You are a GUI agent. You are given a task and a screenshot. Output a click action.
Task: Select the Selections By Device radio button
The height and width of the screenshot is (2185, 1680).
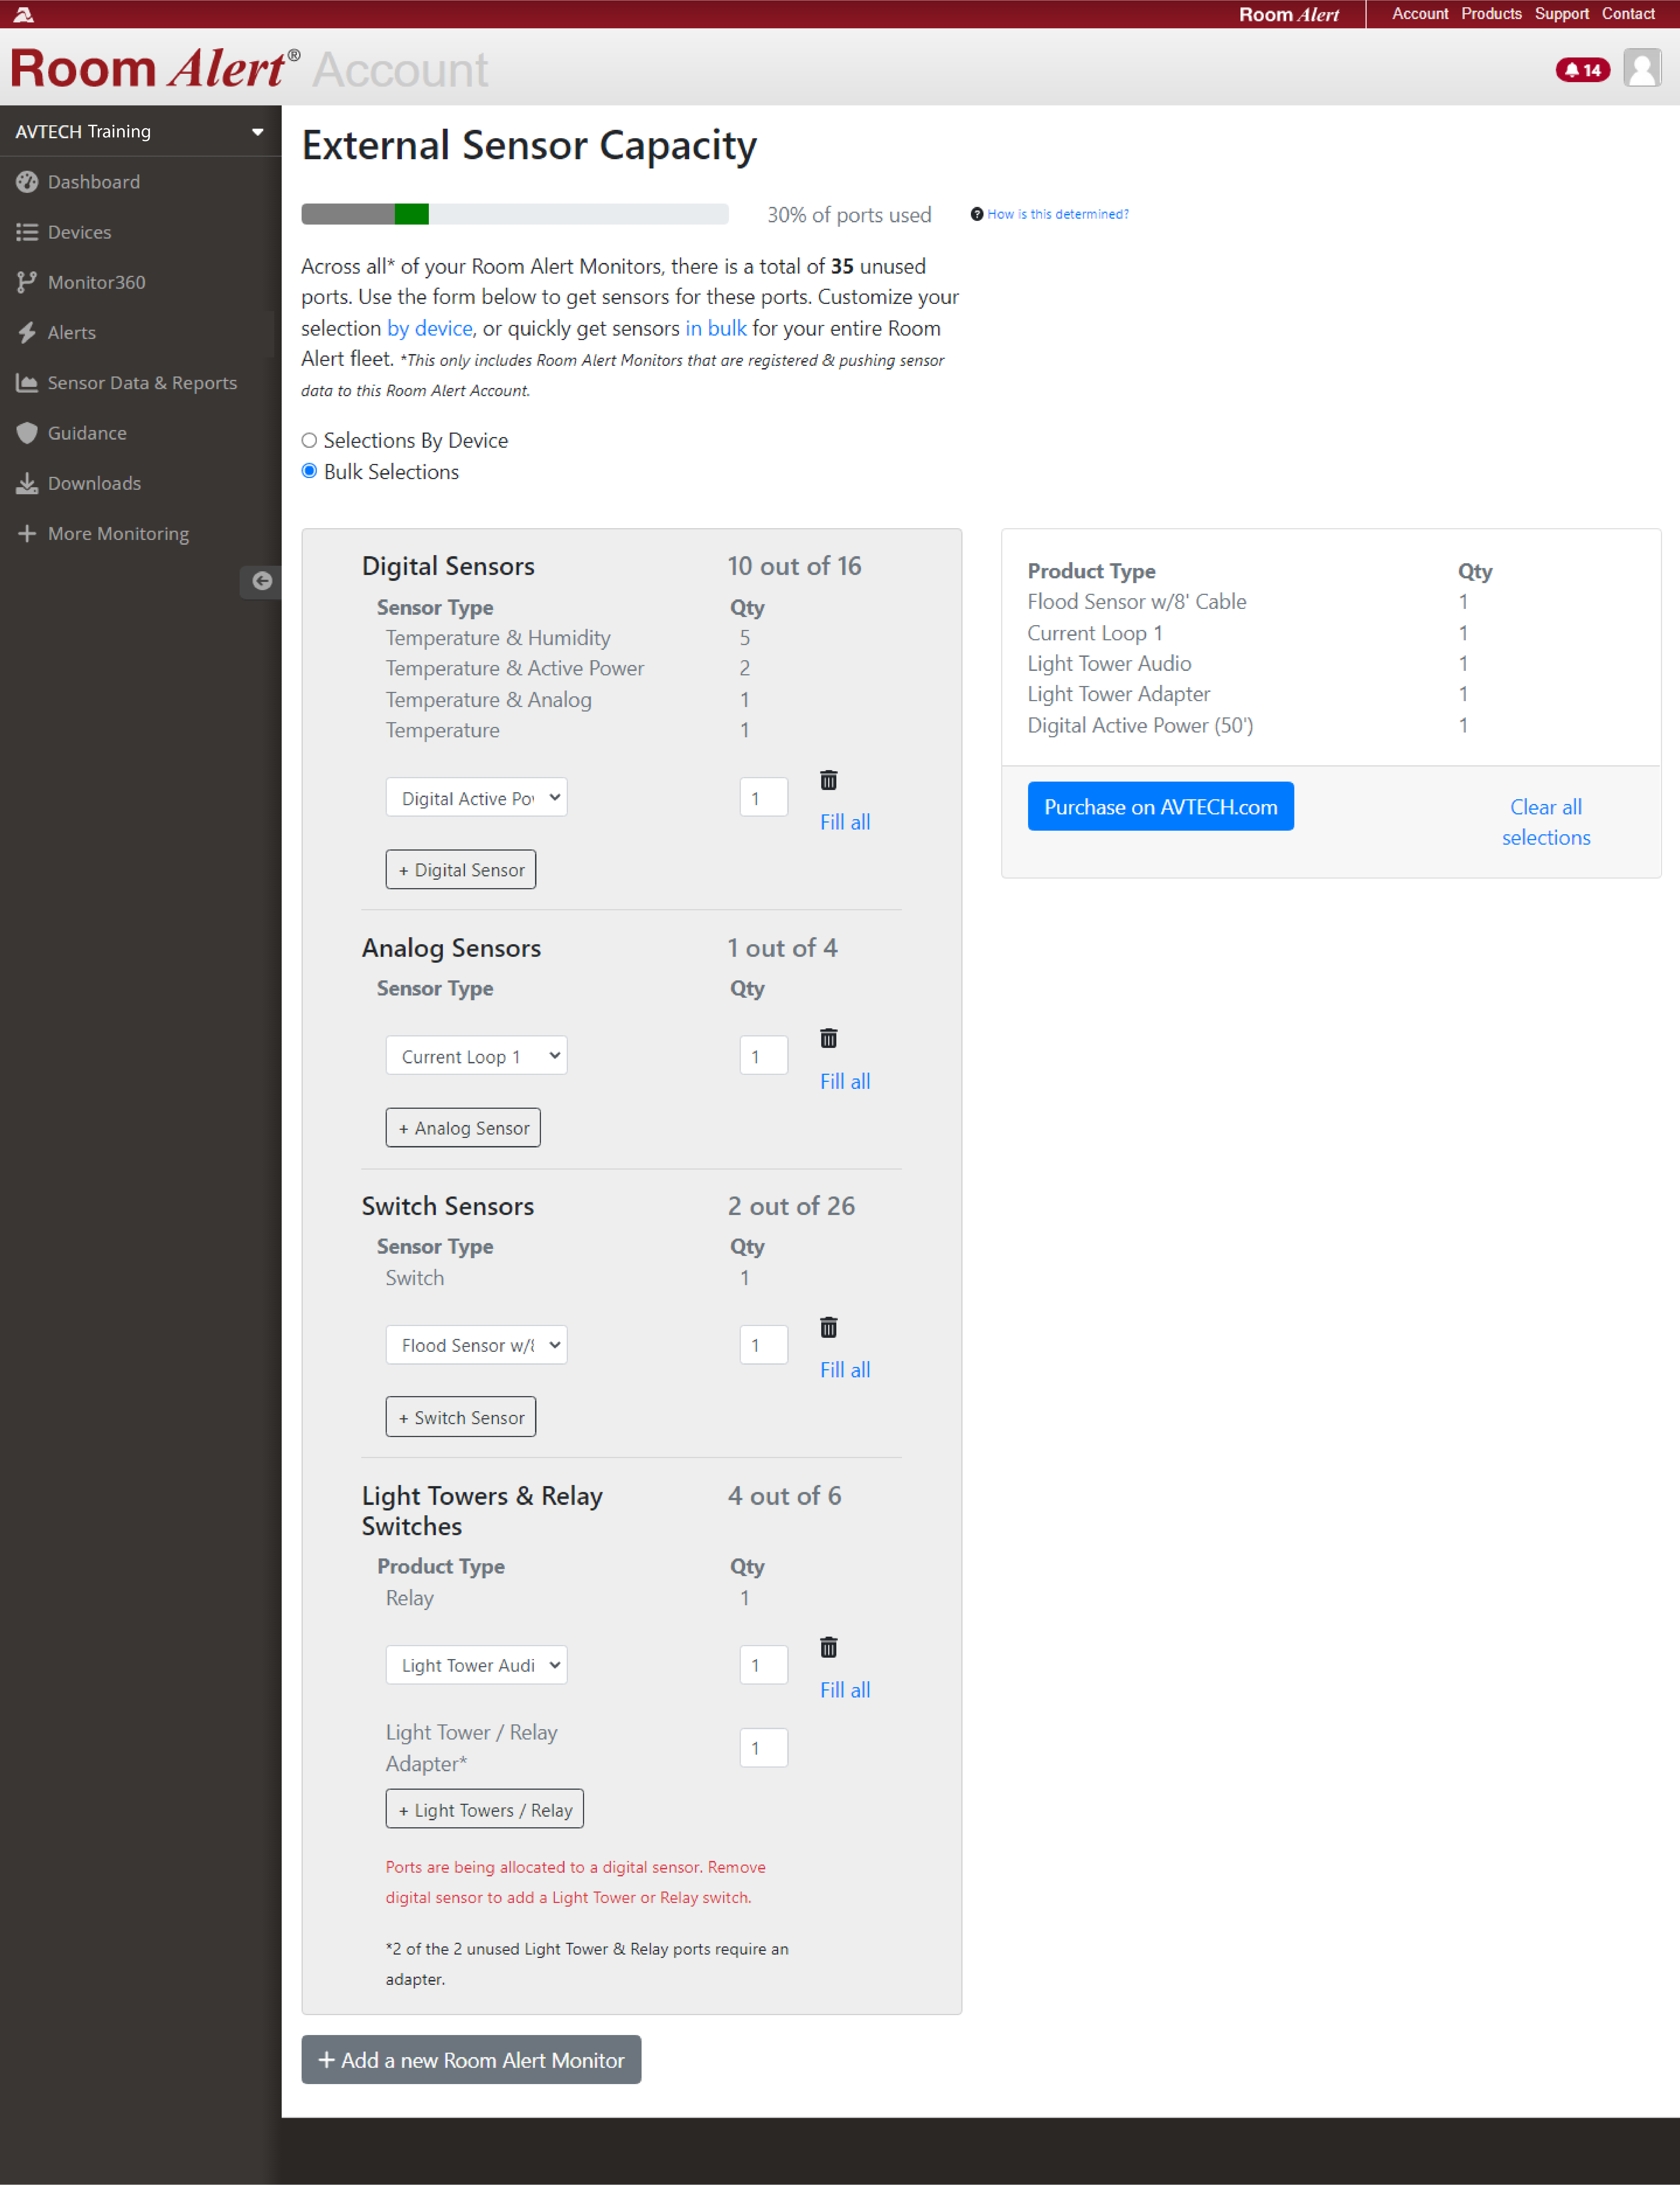pyautogui.click(x=309, y=440)
